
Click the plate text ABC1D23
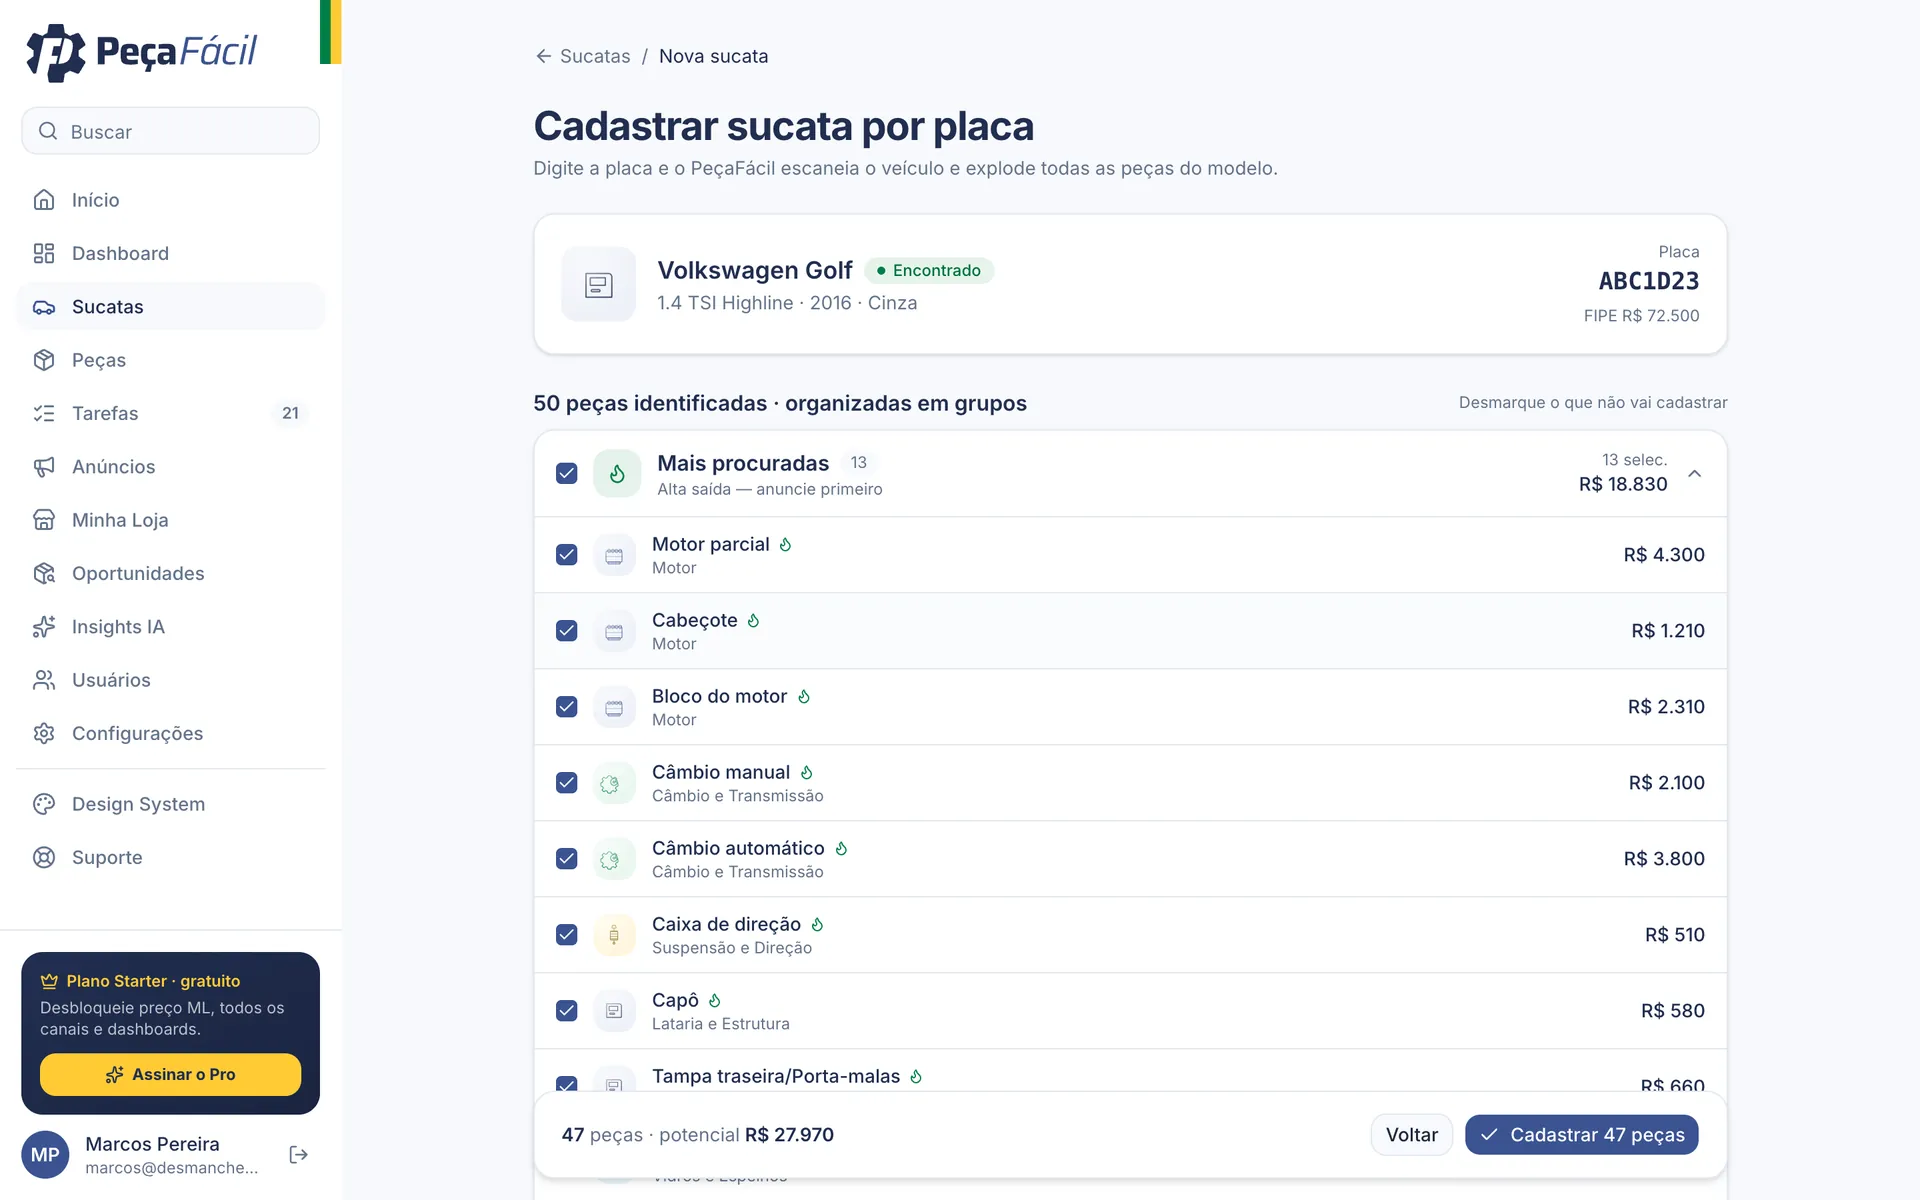(x=1649, y=281)
